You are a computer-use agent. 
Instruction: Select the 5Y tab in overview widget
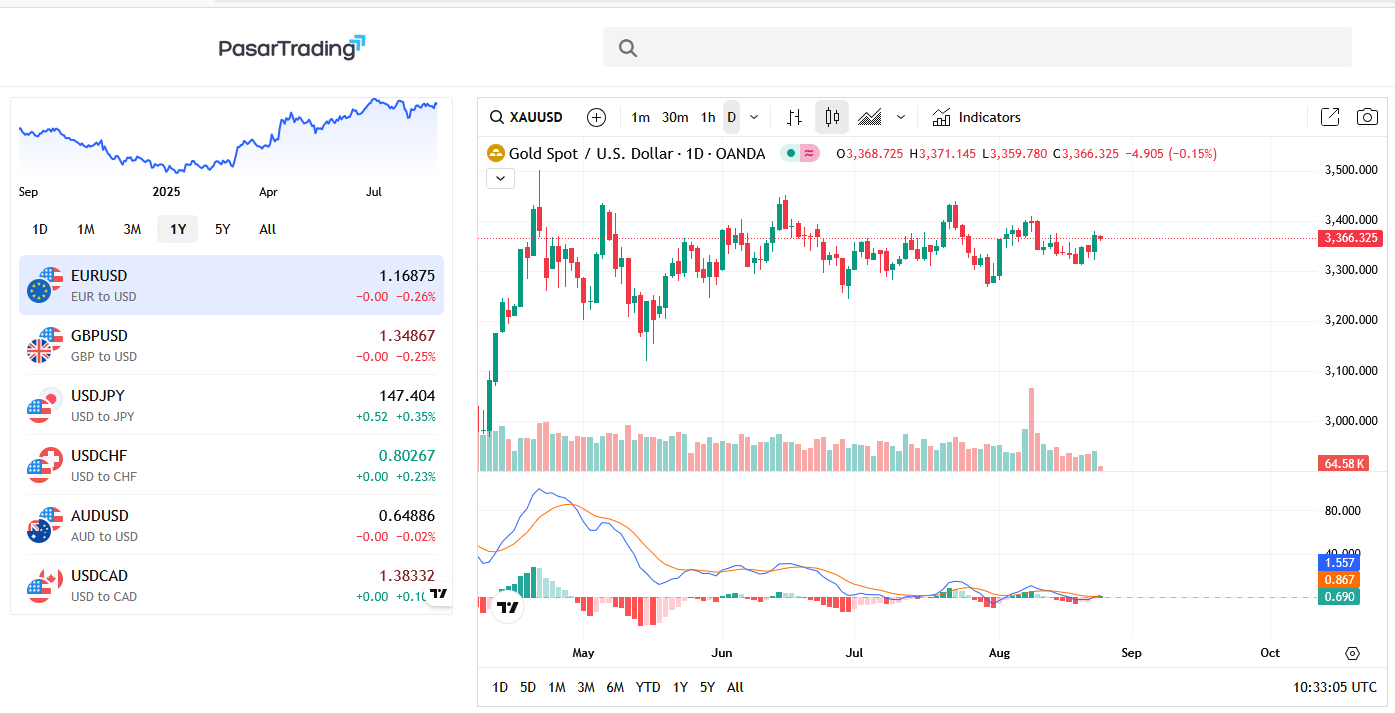tap(223, 229)
